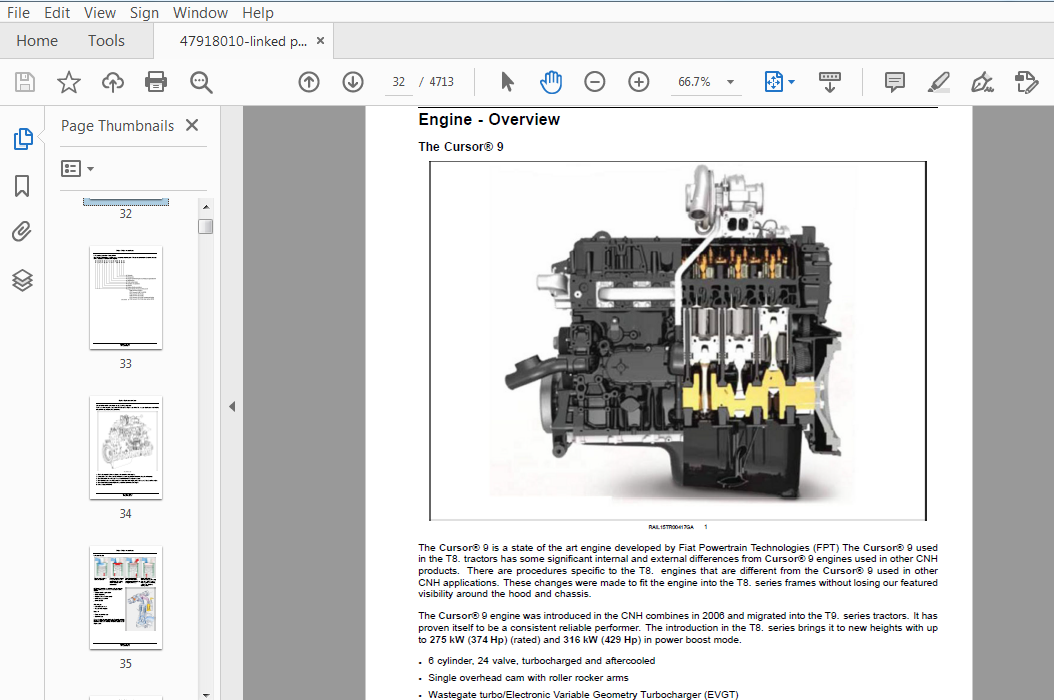Open the zoom level dropdown arrow
Image resolution: width=1054 pixels, height=700 pixels.
(x=730, y=82)
